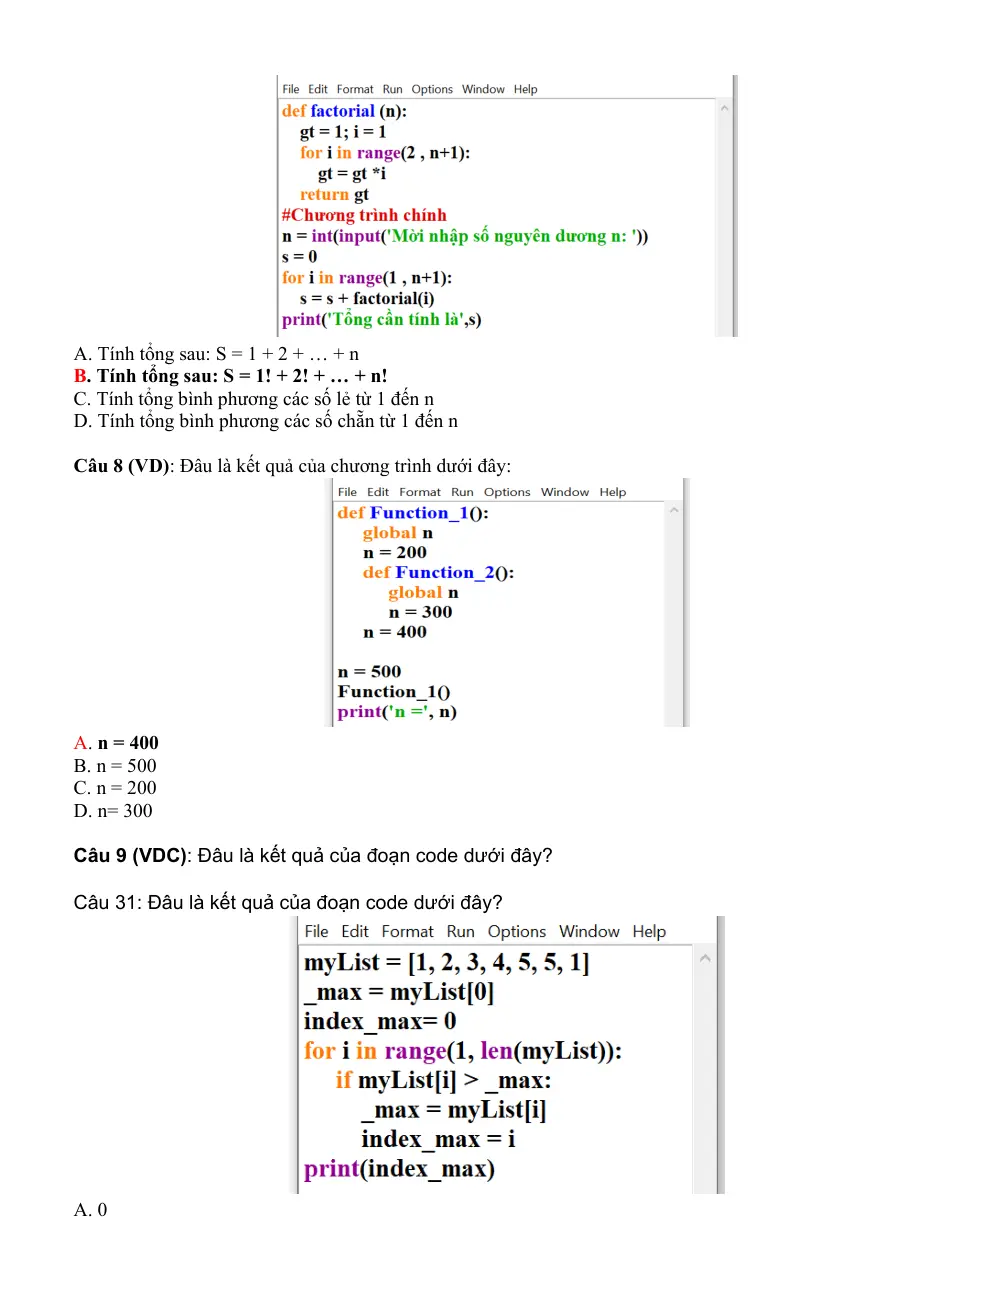Screen dimensions: 1000x1295
Task: Open File menu in the factorial code window
Action: [291, 89]
